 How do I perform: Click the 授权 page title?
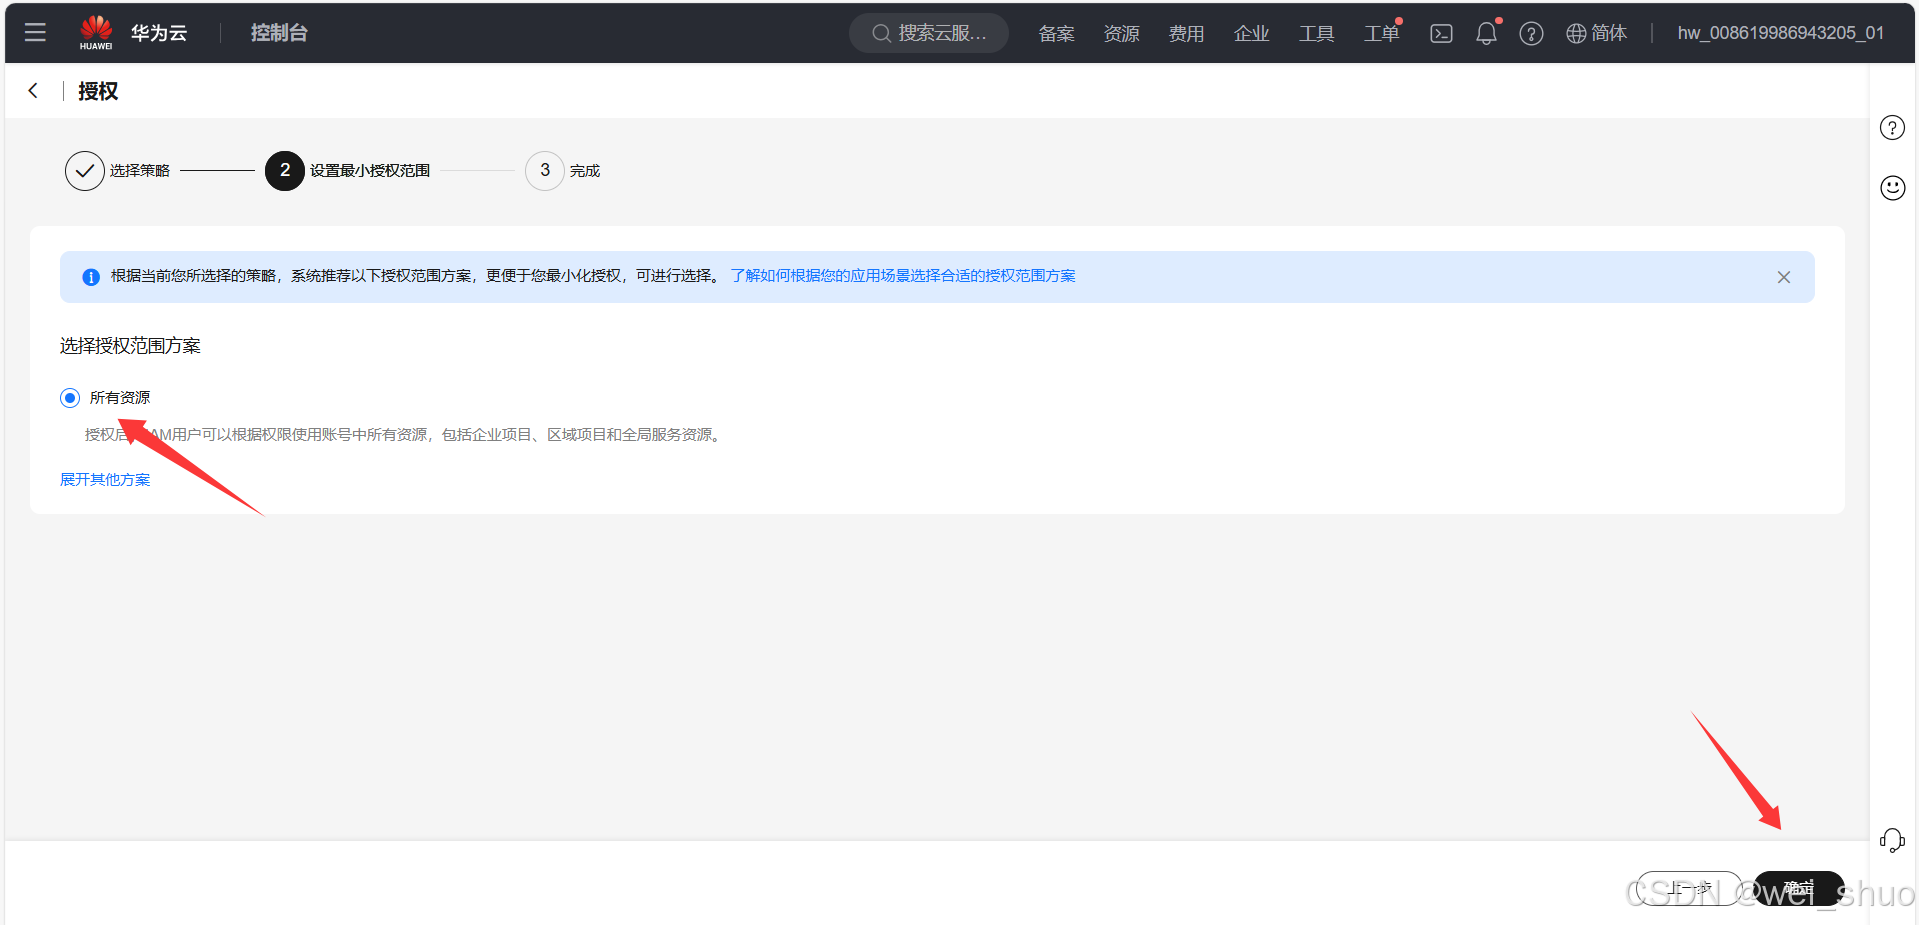[98, 91]
